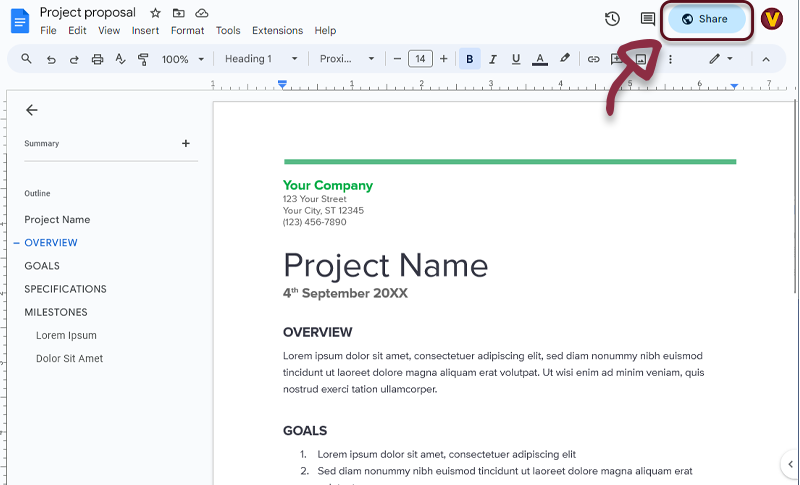Toggle underline formatting
800x485 pixels.
[516, 59]
